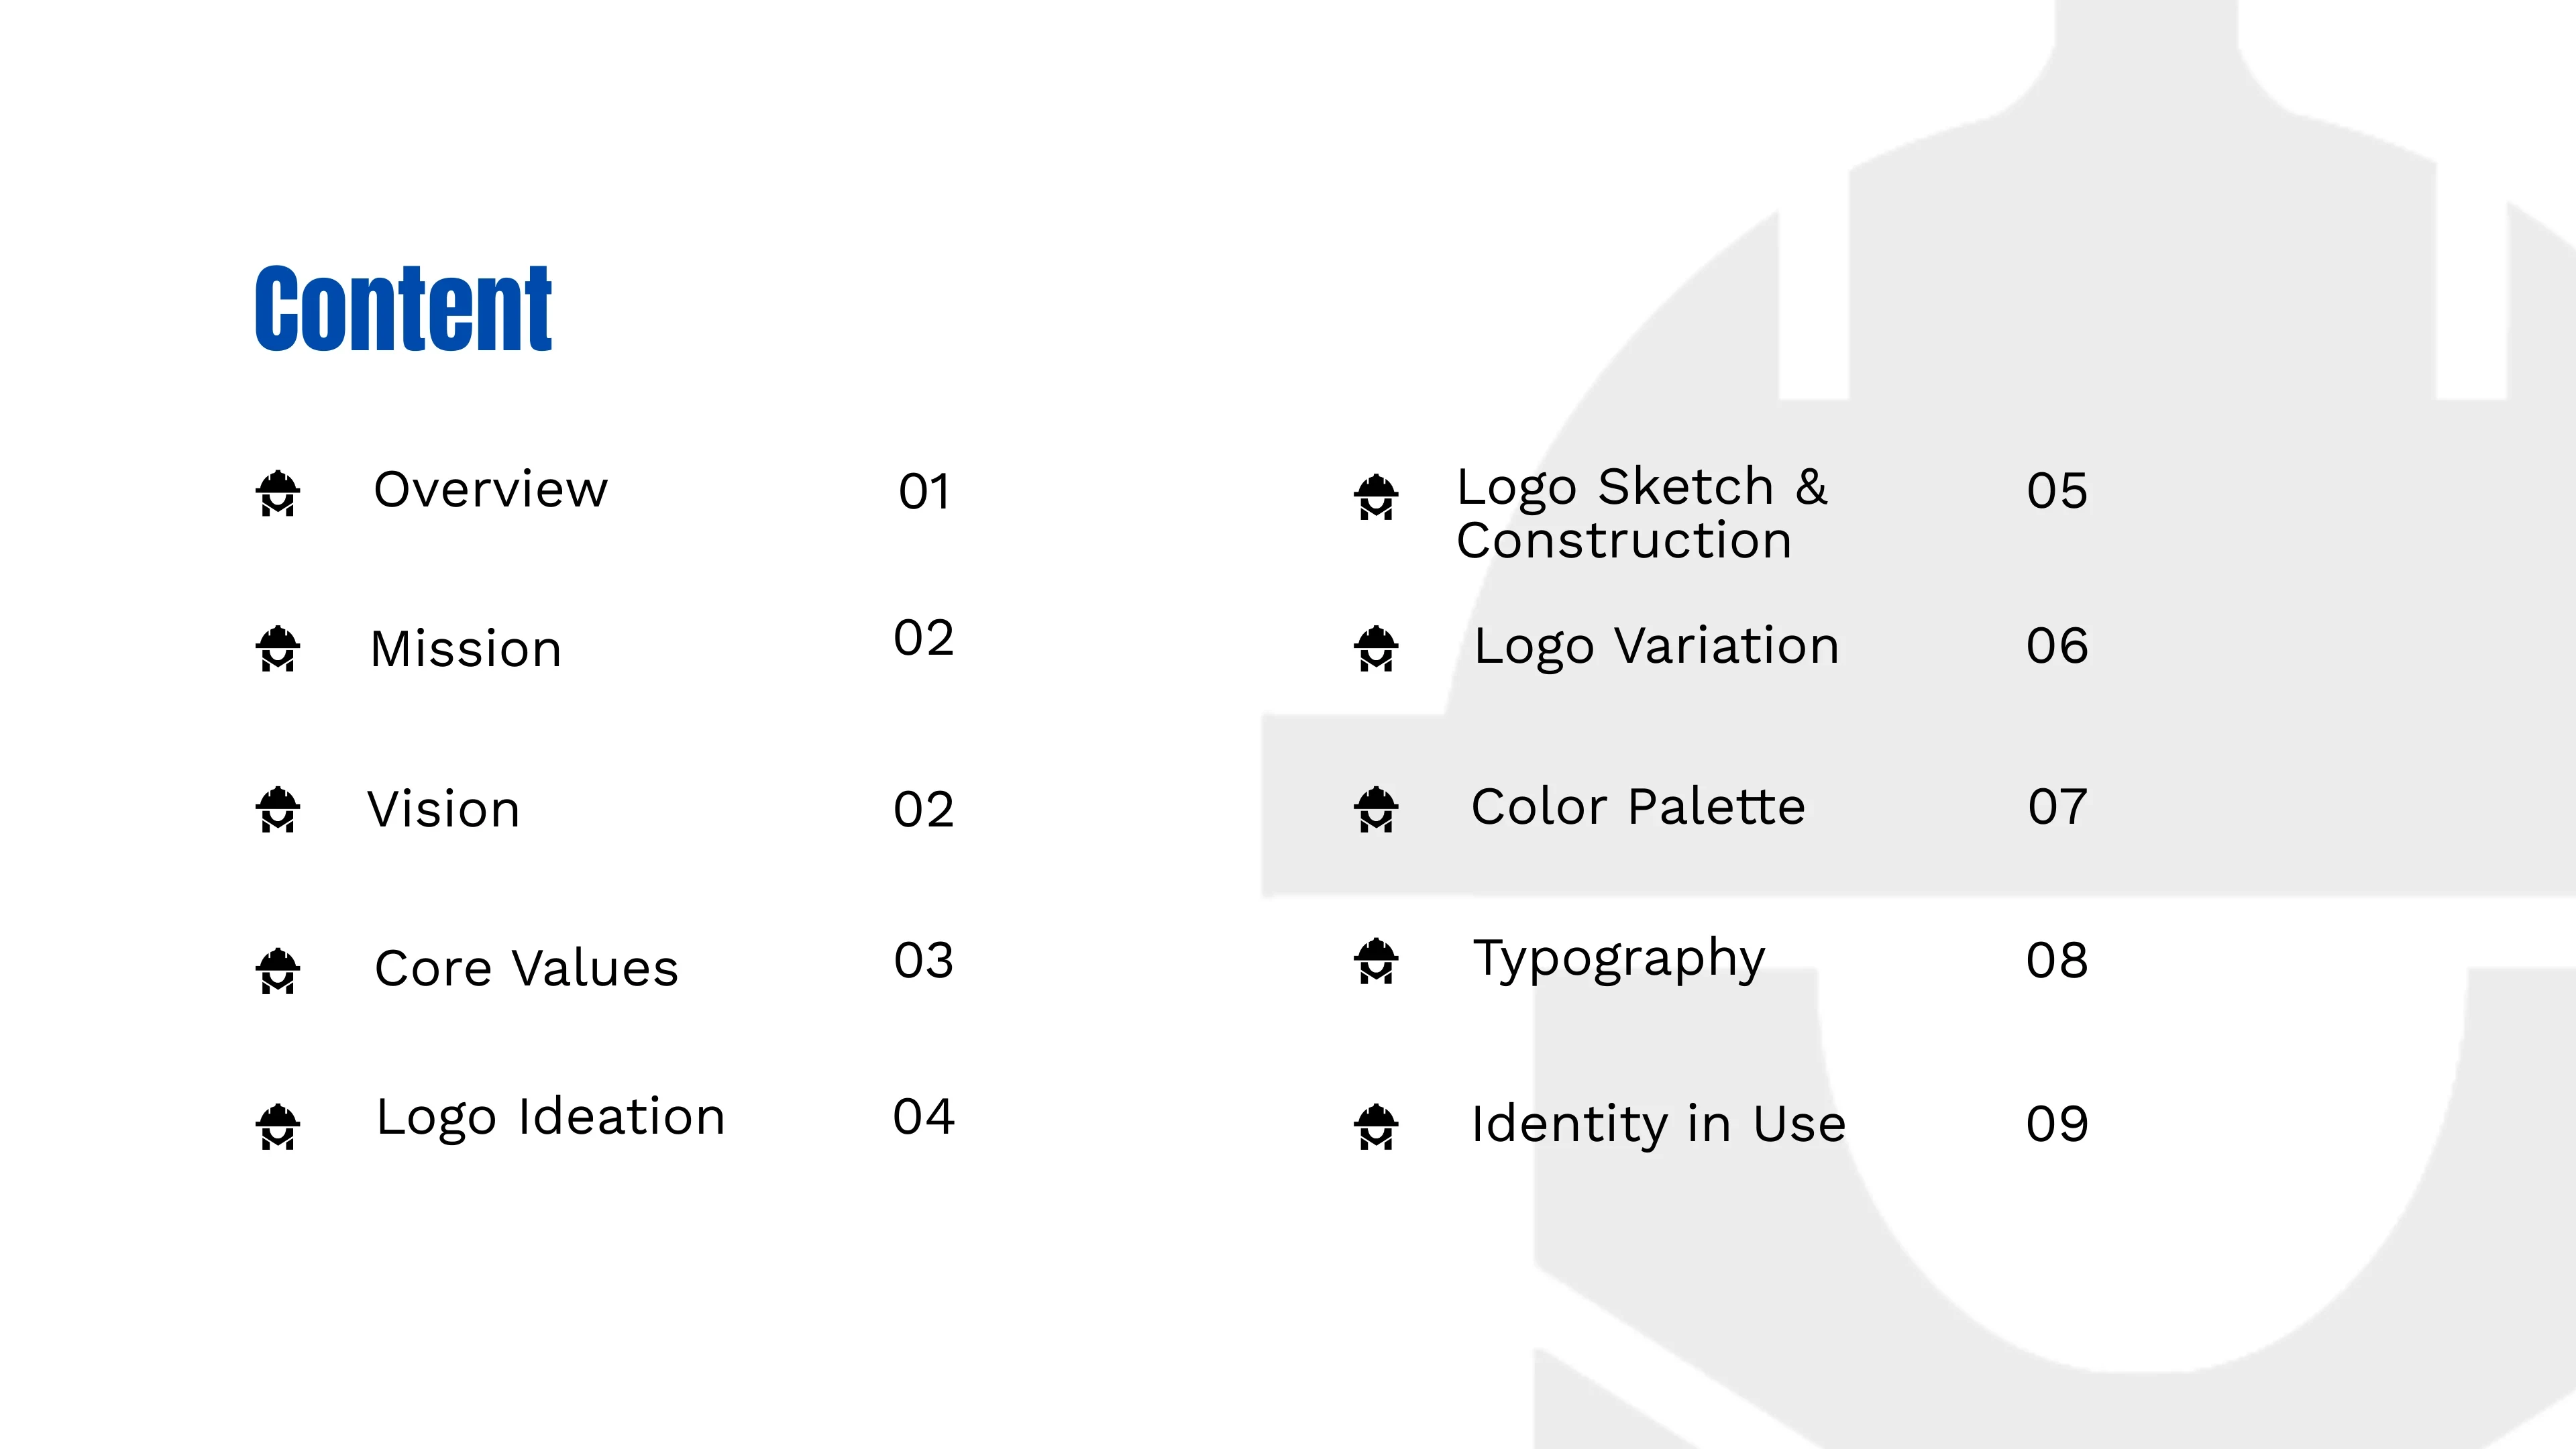Click the helmet icon beside Logo Sketch & Construction
Screen dimensions: 2576x1449
click(1376, 497)
